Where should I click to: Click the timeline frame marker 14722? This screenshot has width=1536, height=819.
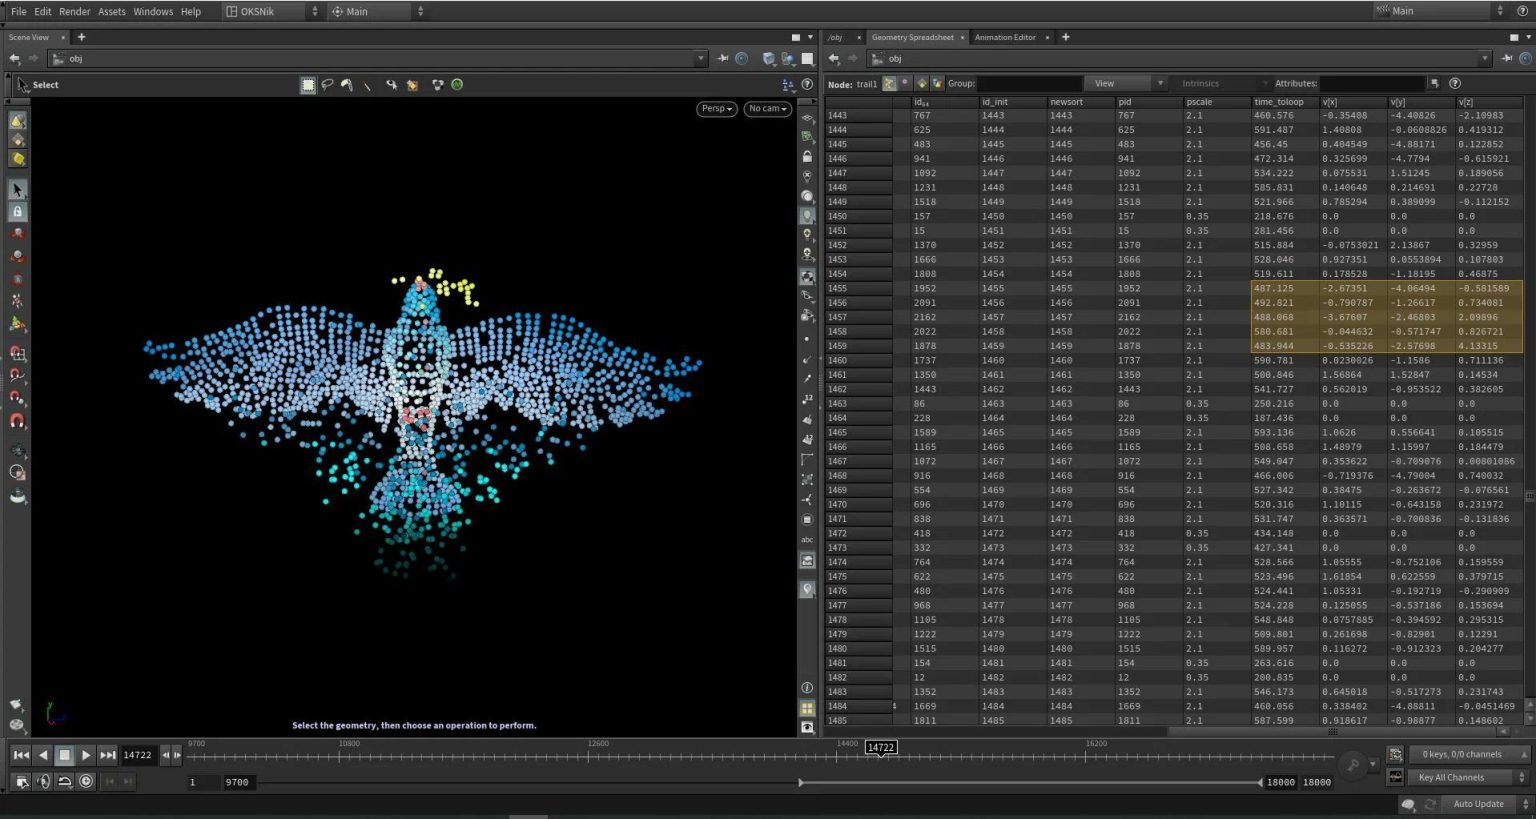pos(880,747)
